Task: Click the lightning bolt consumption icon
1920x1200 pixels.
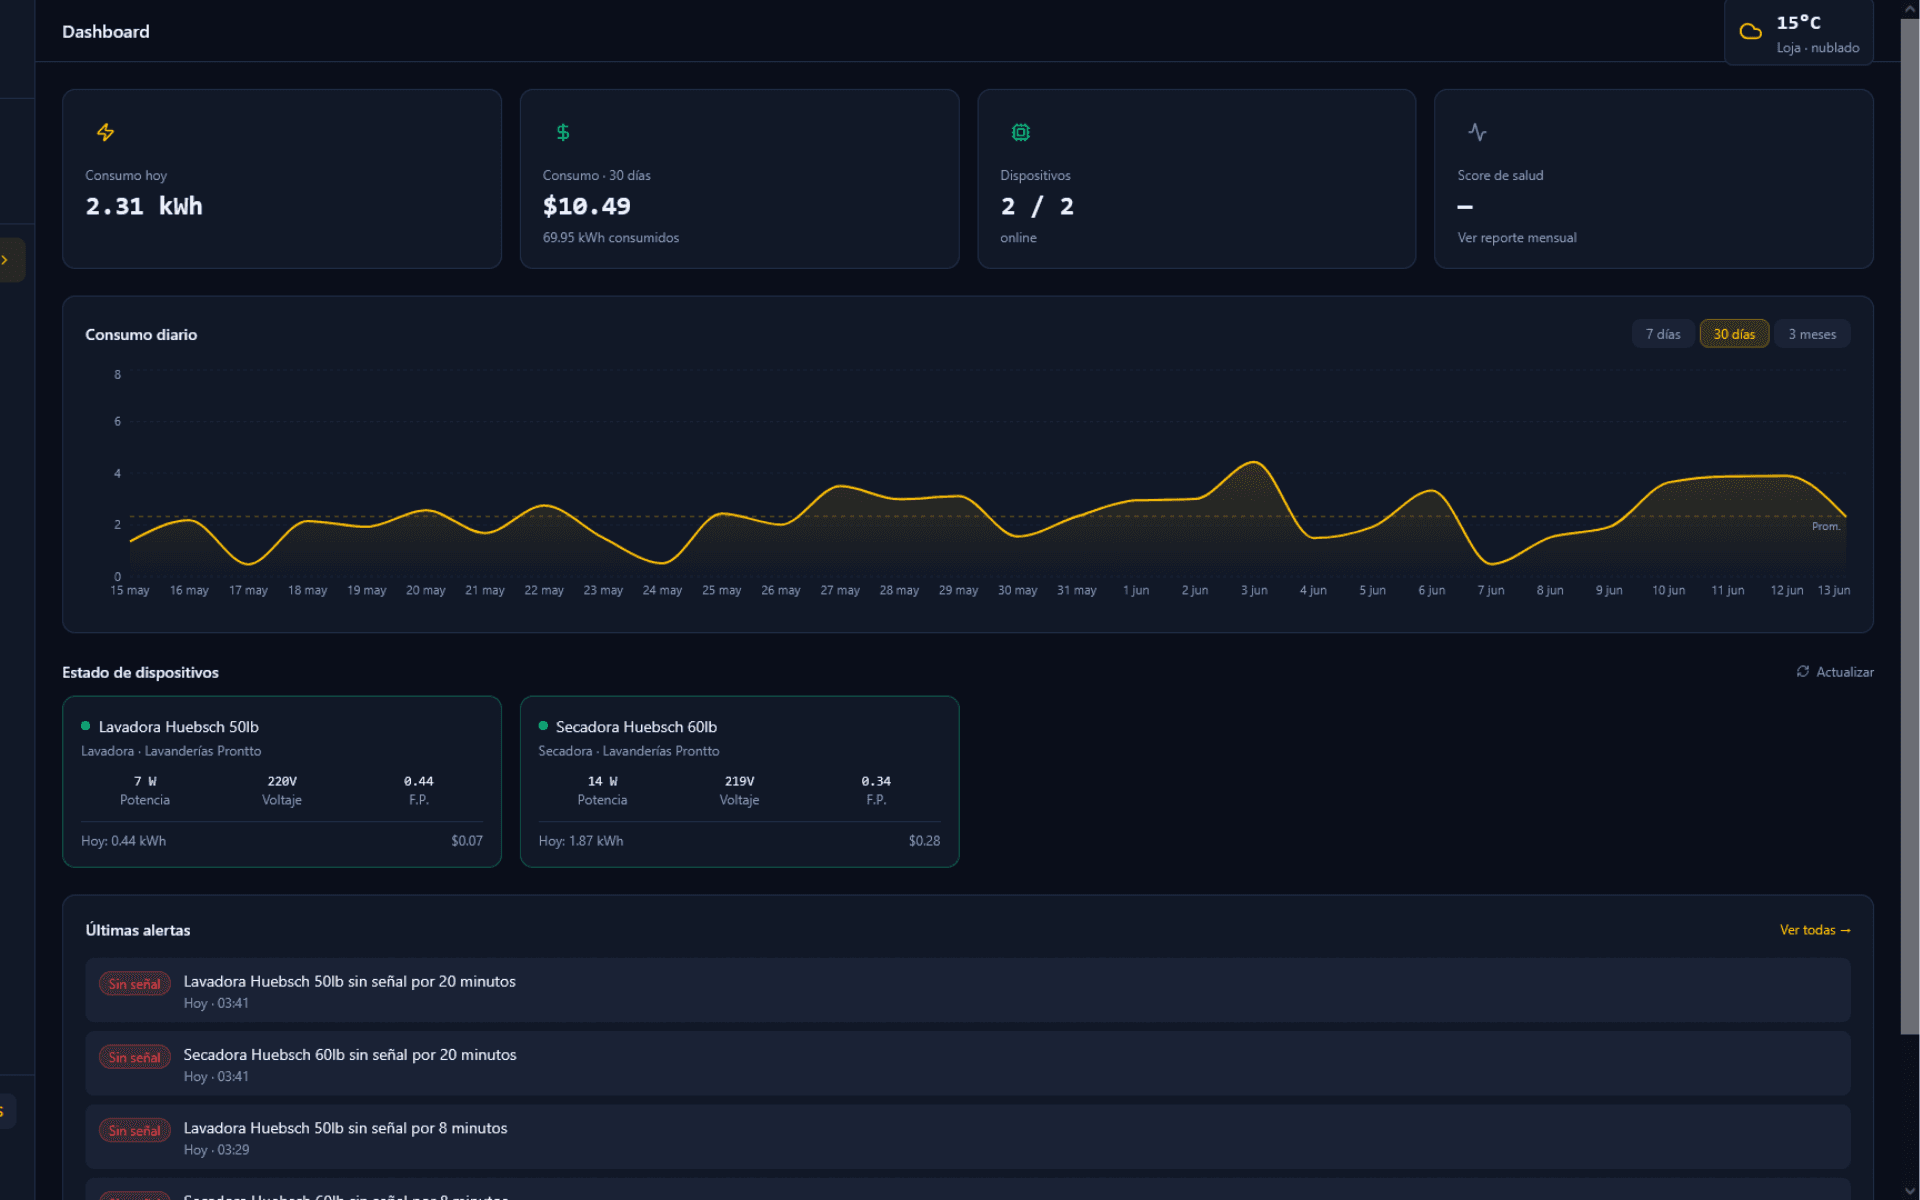Action: pos(105,132)
